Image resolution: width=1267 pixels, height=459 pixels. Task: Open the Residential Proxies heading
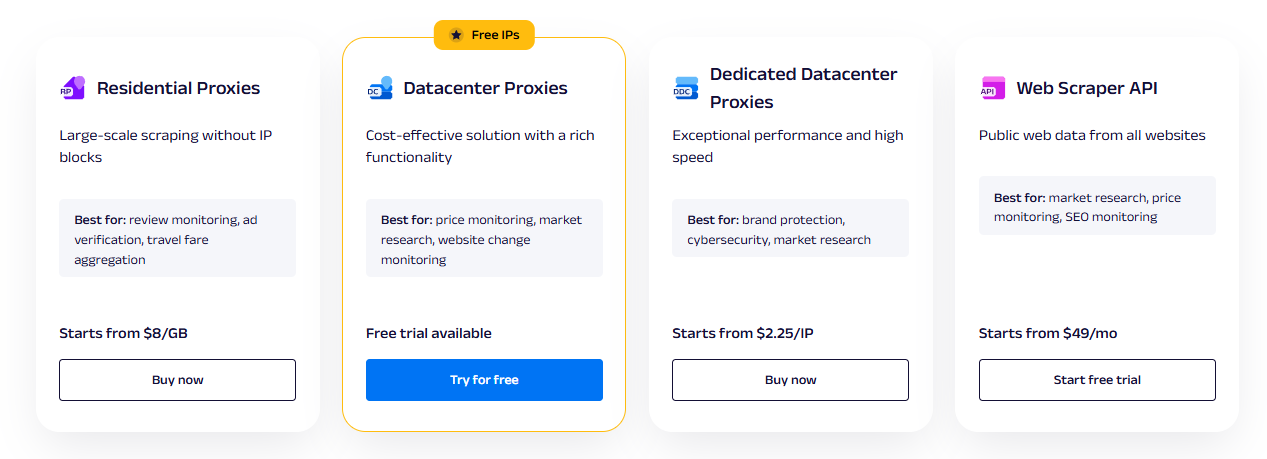pyautogui.click(x=178, y=88)
